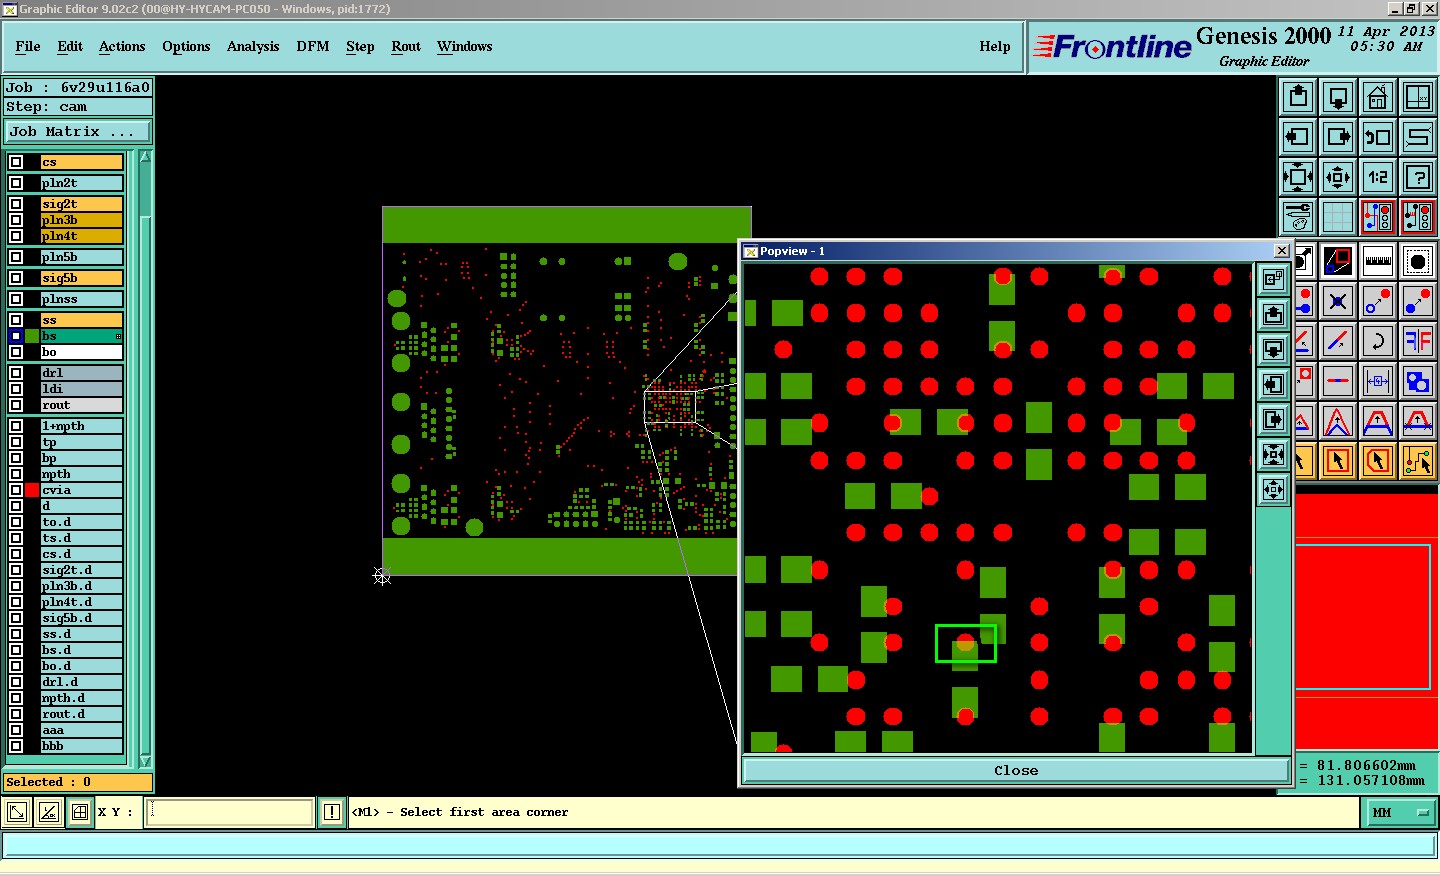Select the sig2t.d layer row
The image size is (1440, 876).
pyautogui.click(x=82, y=570)
